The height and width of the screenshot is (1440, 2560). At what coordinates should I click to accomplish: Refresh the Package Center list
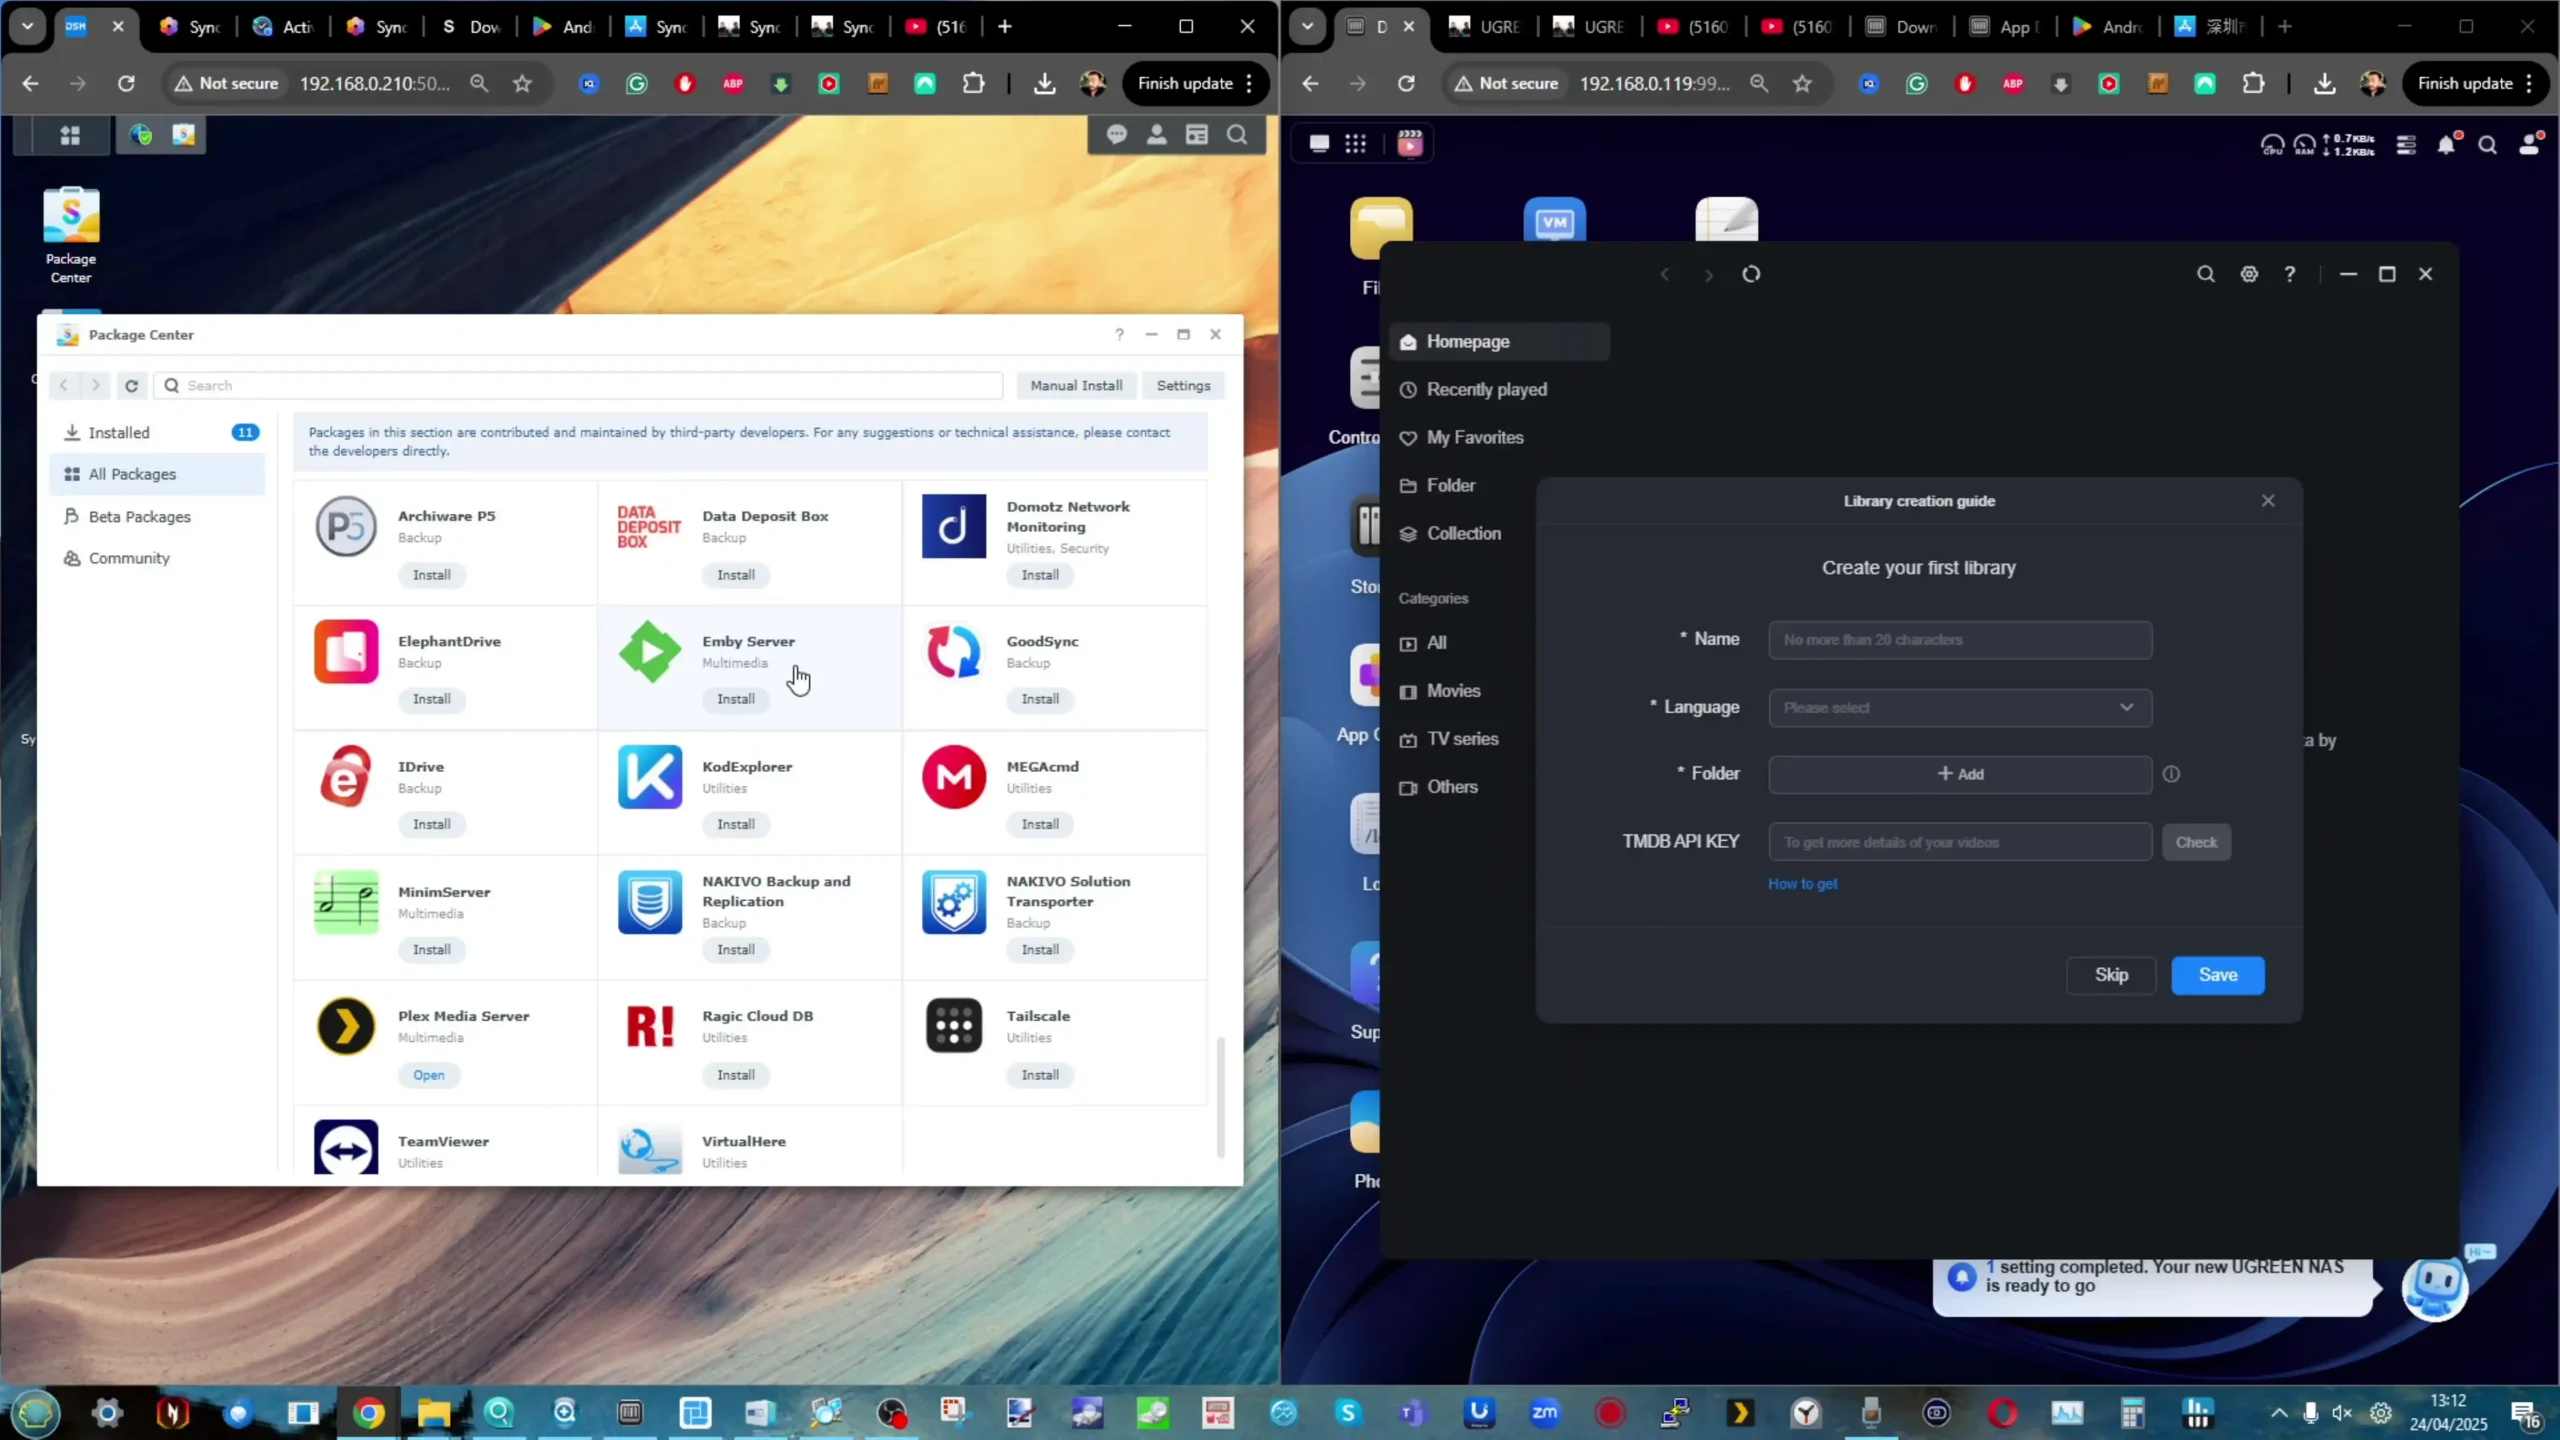(131, 385)
